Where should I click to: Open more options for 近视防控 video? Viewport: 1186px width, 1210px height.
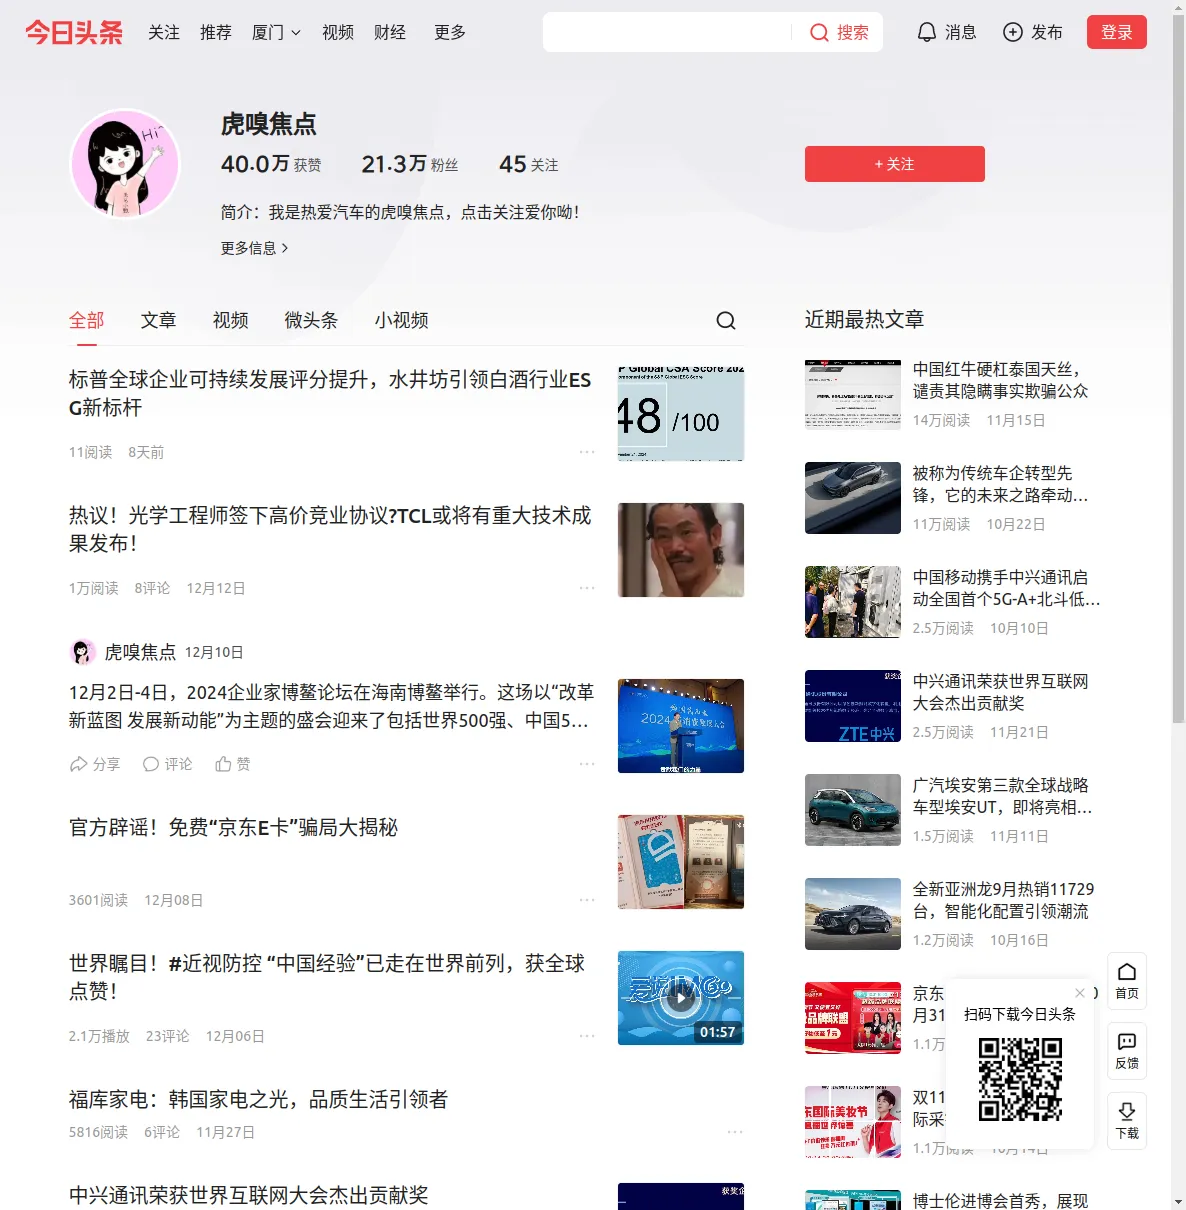click(587, 1036)
